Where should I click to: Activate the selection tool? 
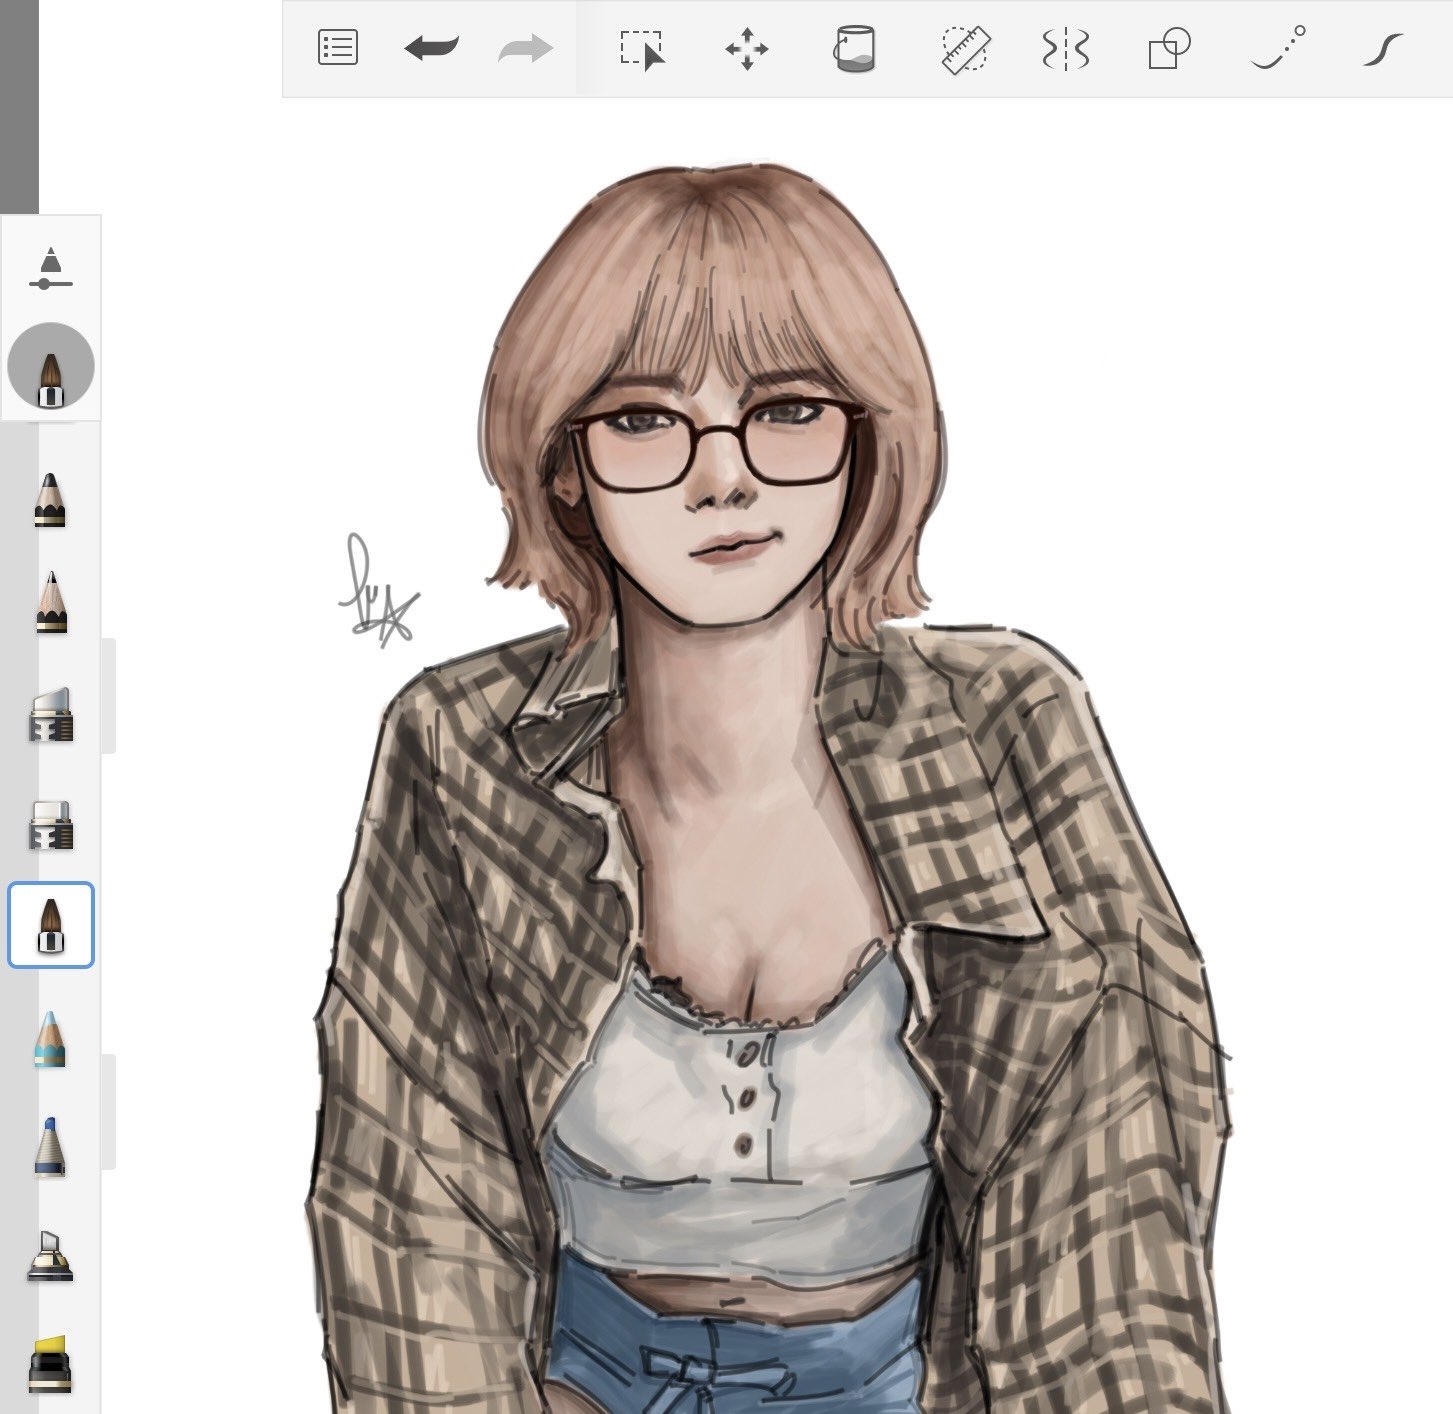coord(642,50)
